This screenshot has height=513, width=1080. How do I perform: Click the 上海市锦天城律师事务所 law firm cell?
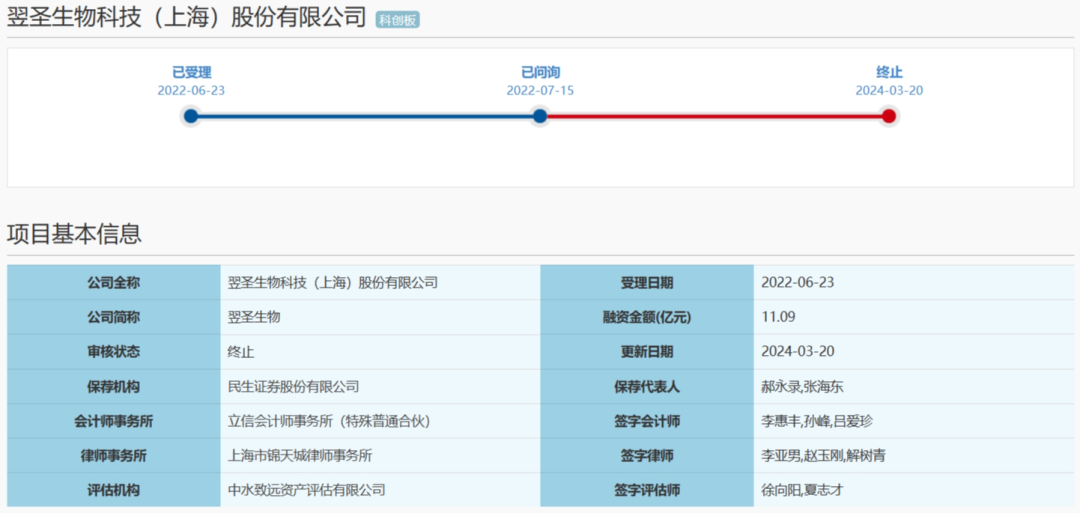300,455
